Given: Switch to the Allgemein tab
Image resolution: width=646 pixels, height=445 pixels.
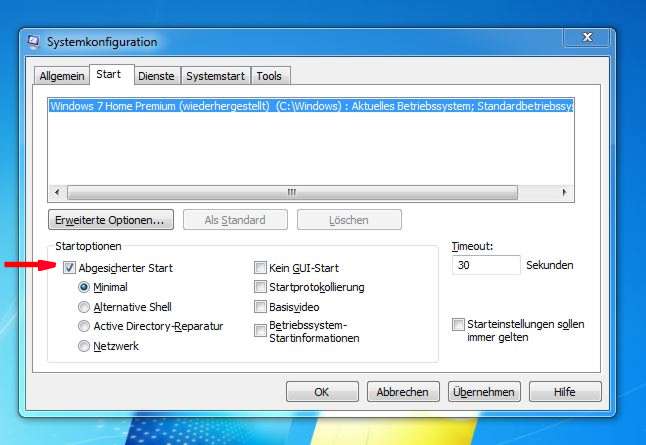Looking at the screenshot, I should 62,76.
